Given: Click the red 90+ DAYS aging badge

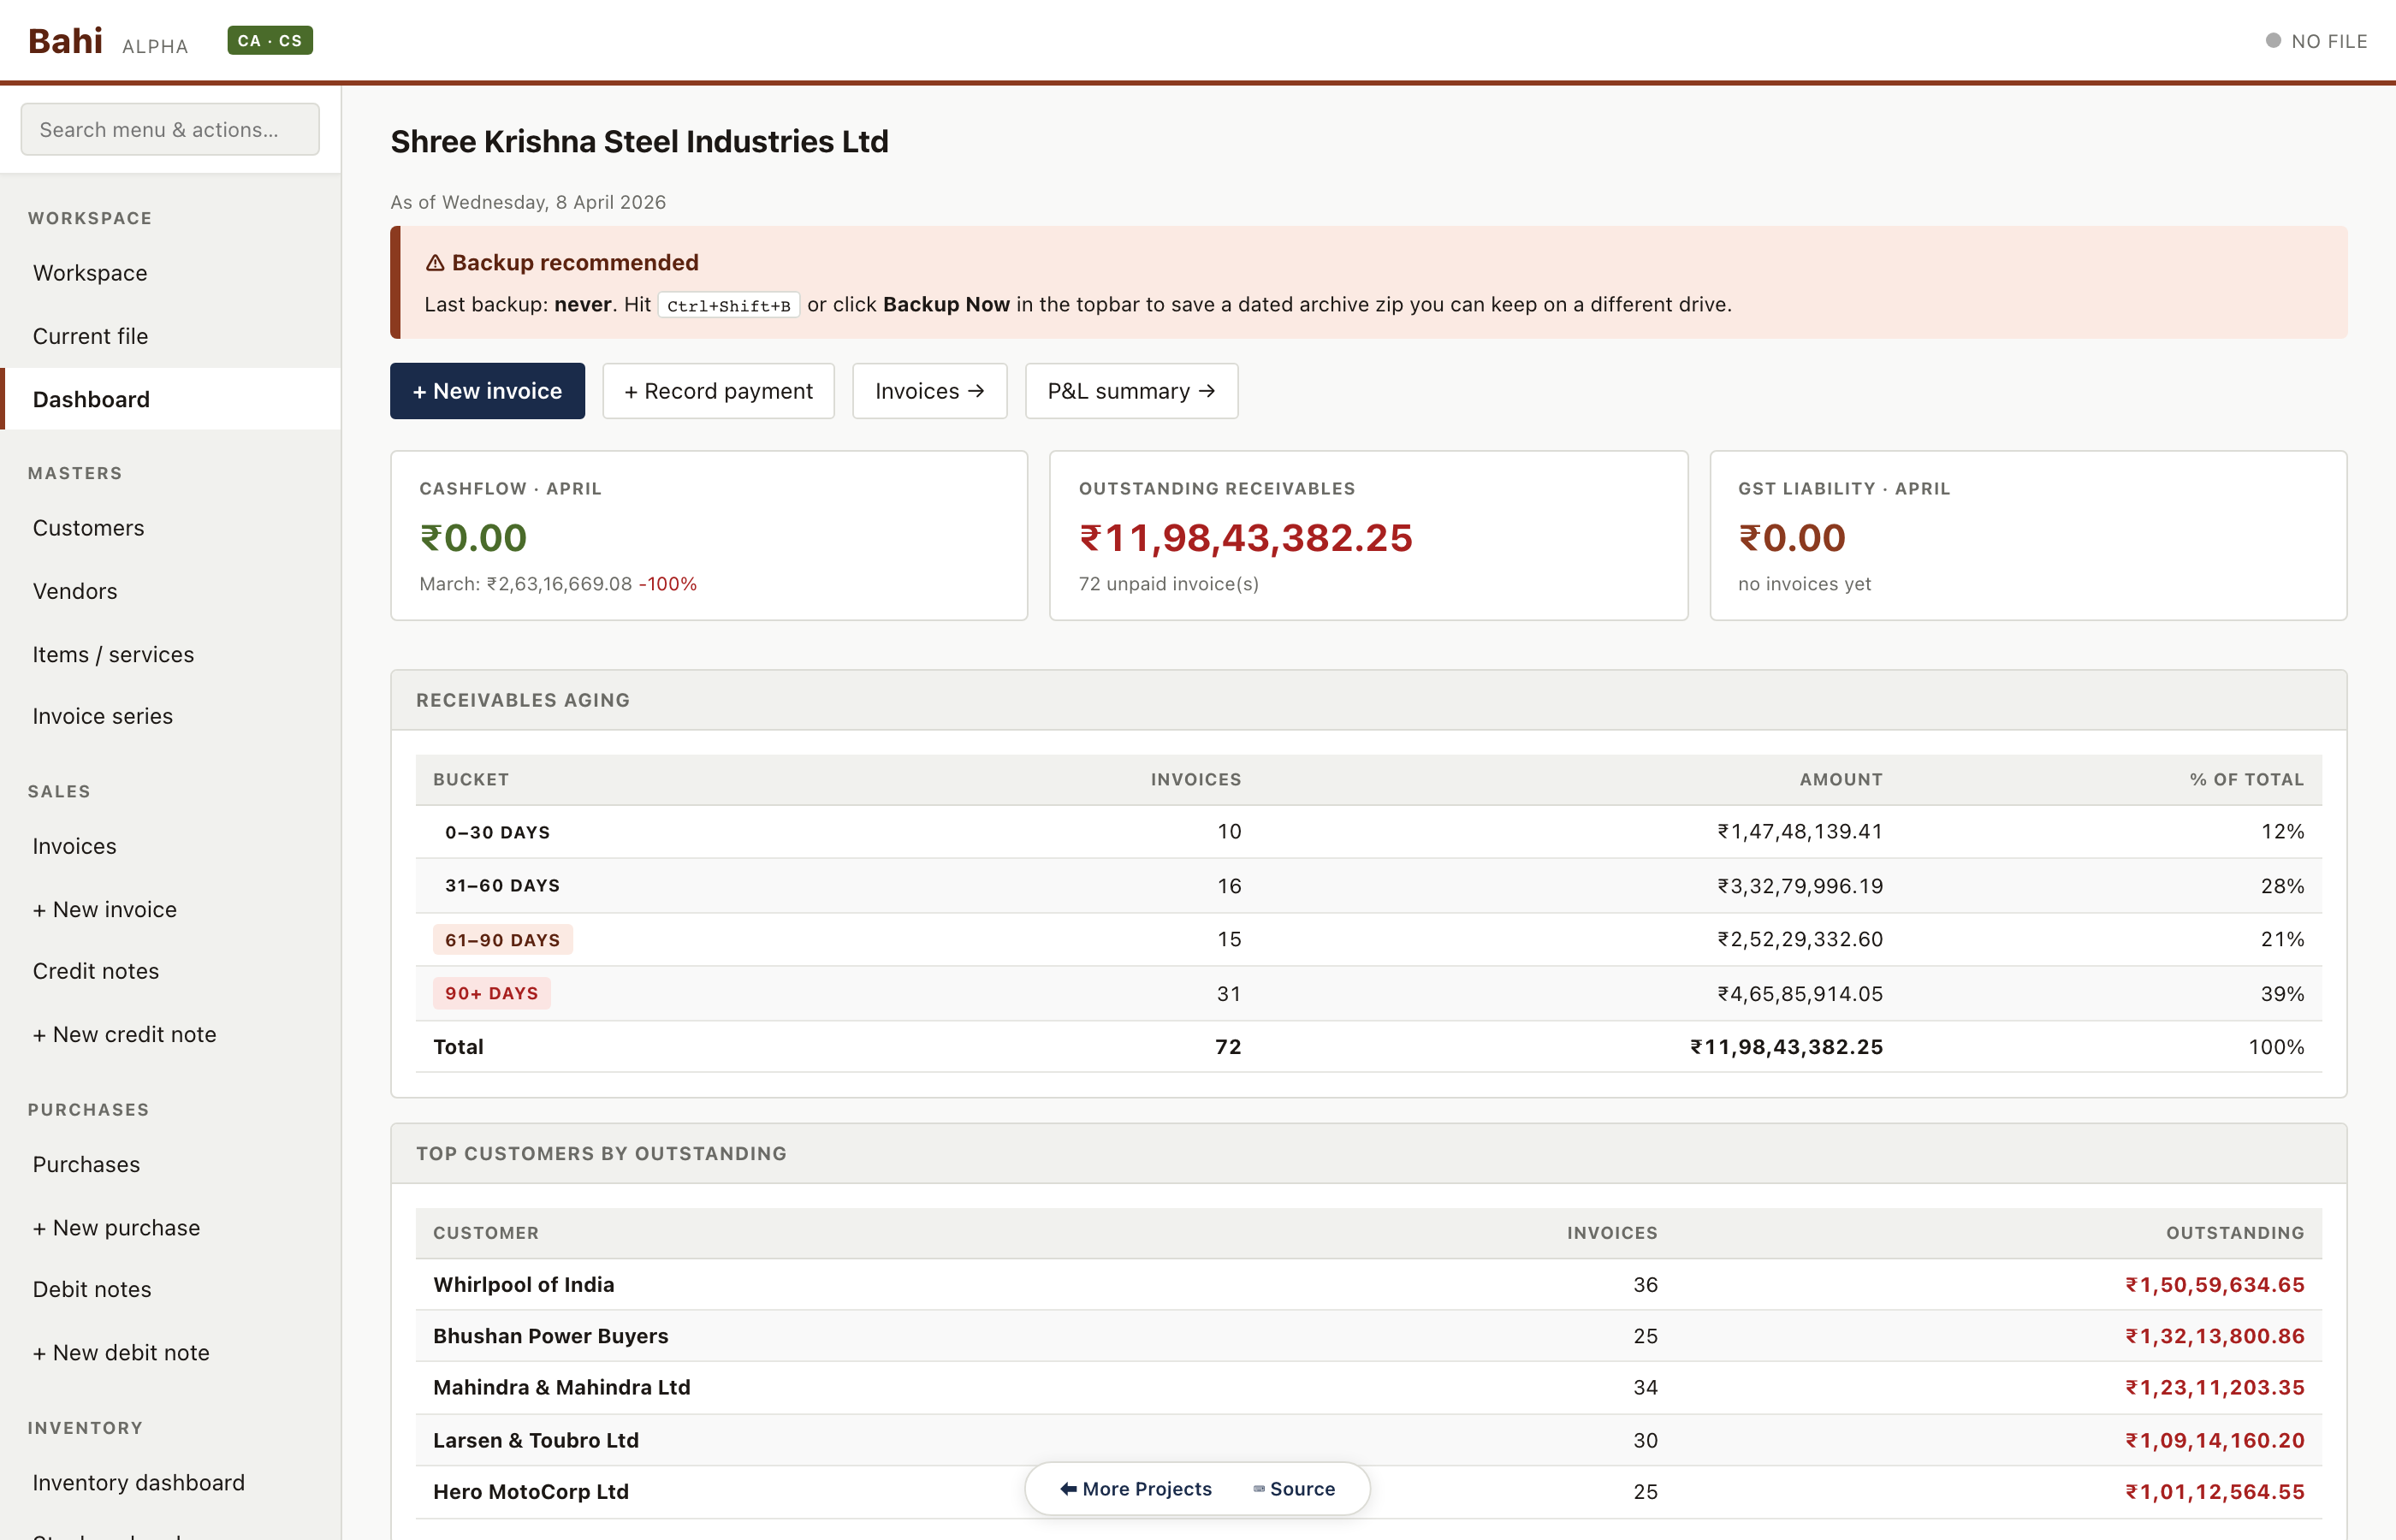Looking at the screenshot, I should 490,992.
